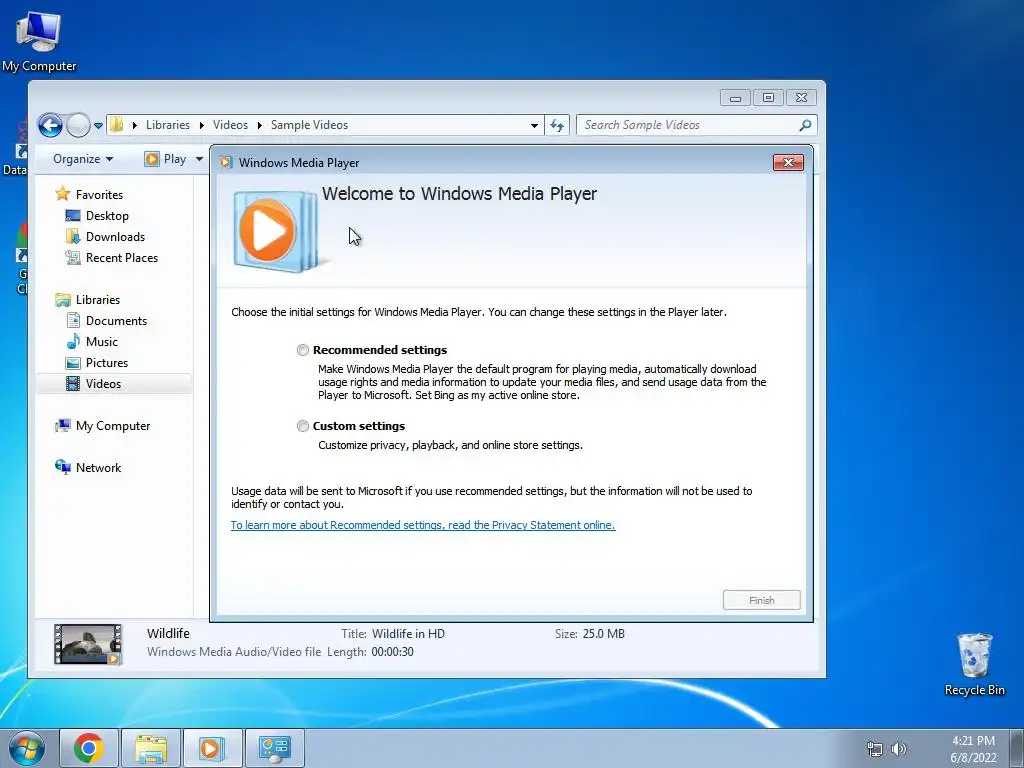1024x768 pixels.
Task: Open the Music library
Action: [x=102, y=342]
